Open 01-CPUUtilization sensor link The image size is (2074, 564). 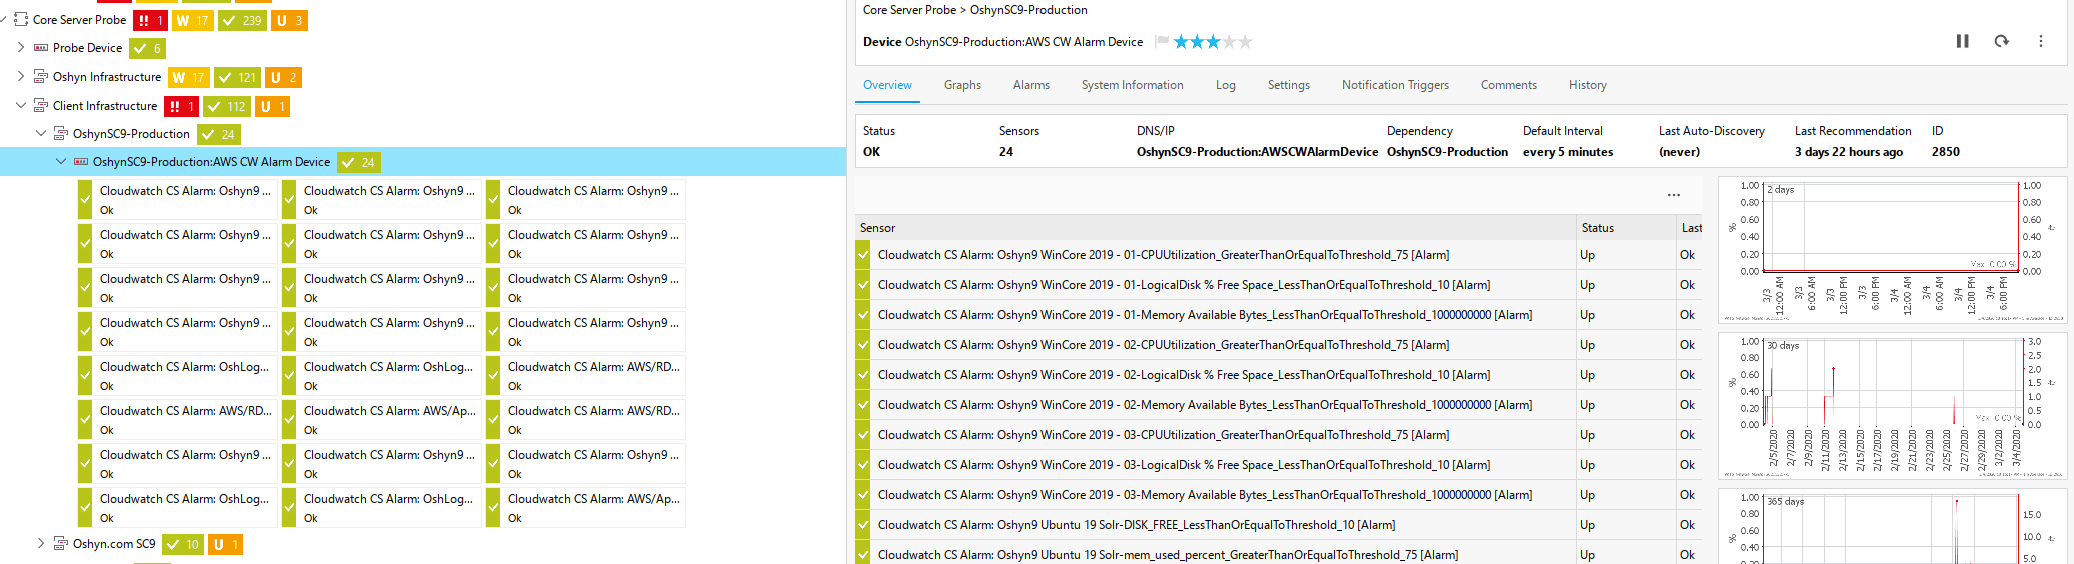1163,255
